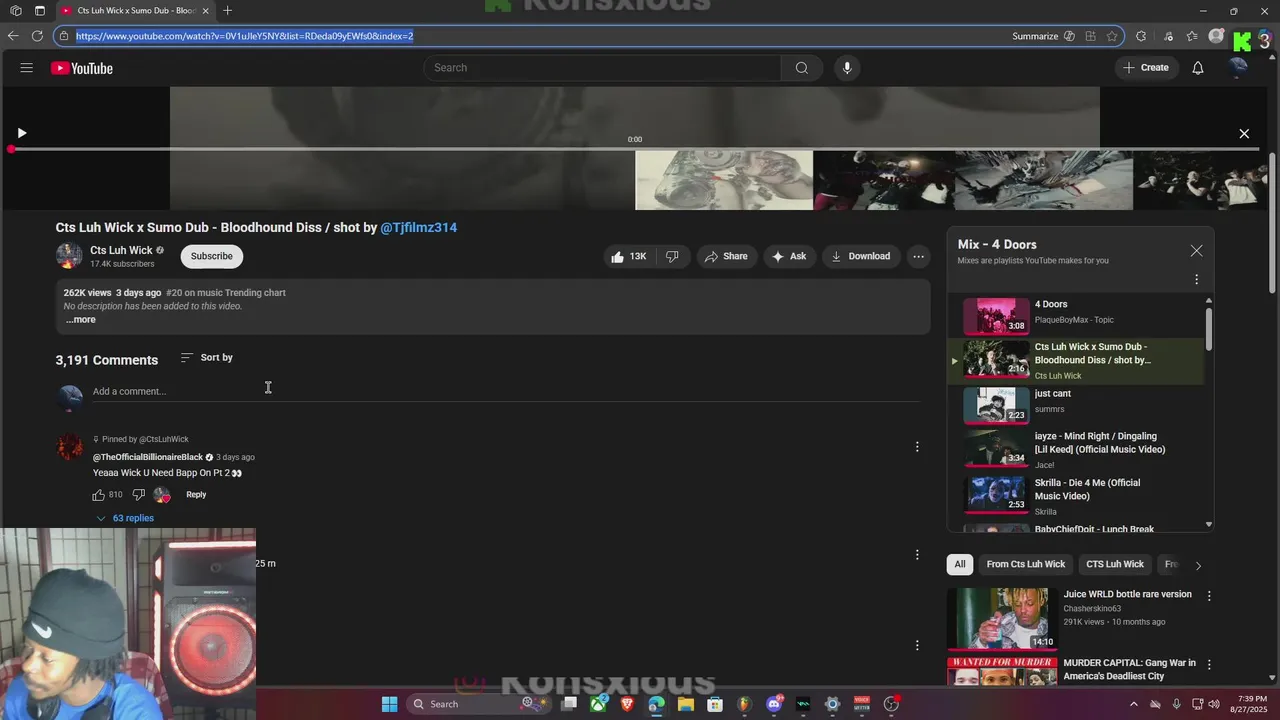Viewport: 1280px width, 720px height.
Task: Focus the Add a comment field
Action: [506, 391]
